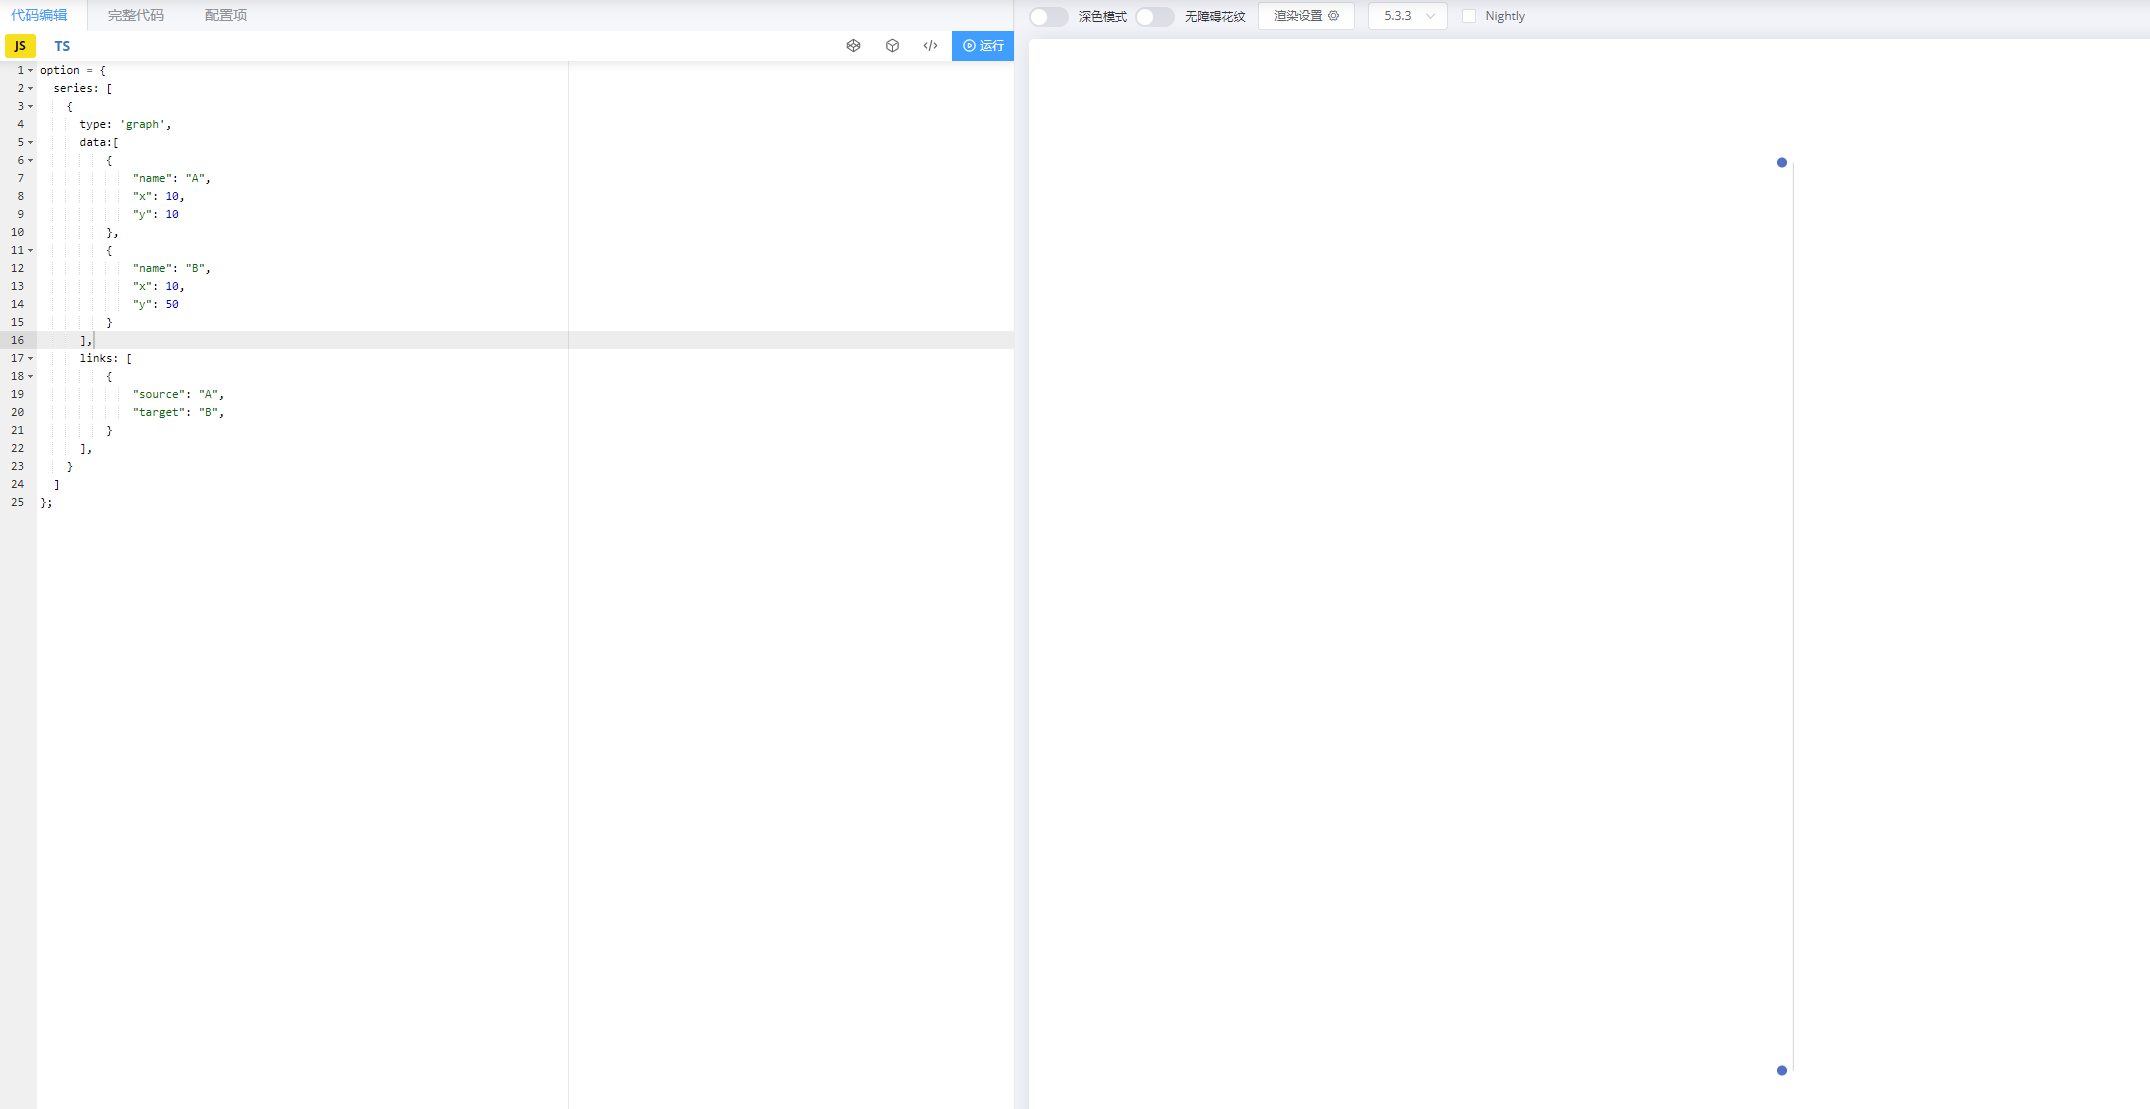Open the 配置项 tab

(x=225, y=15)
